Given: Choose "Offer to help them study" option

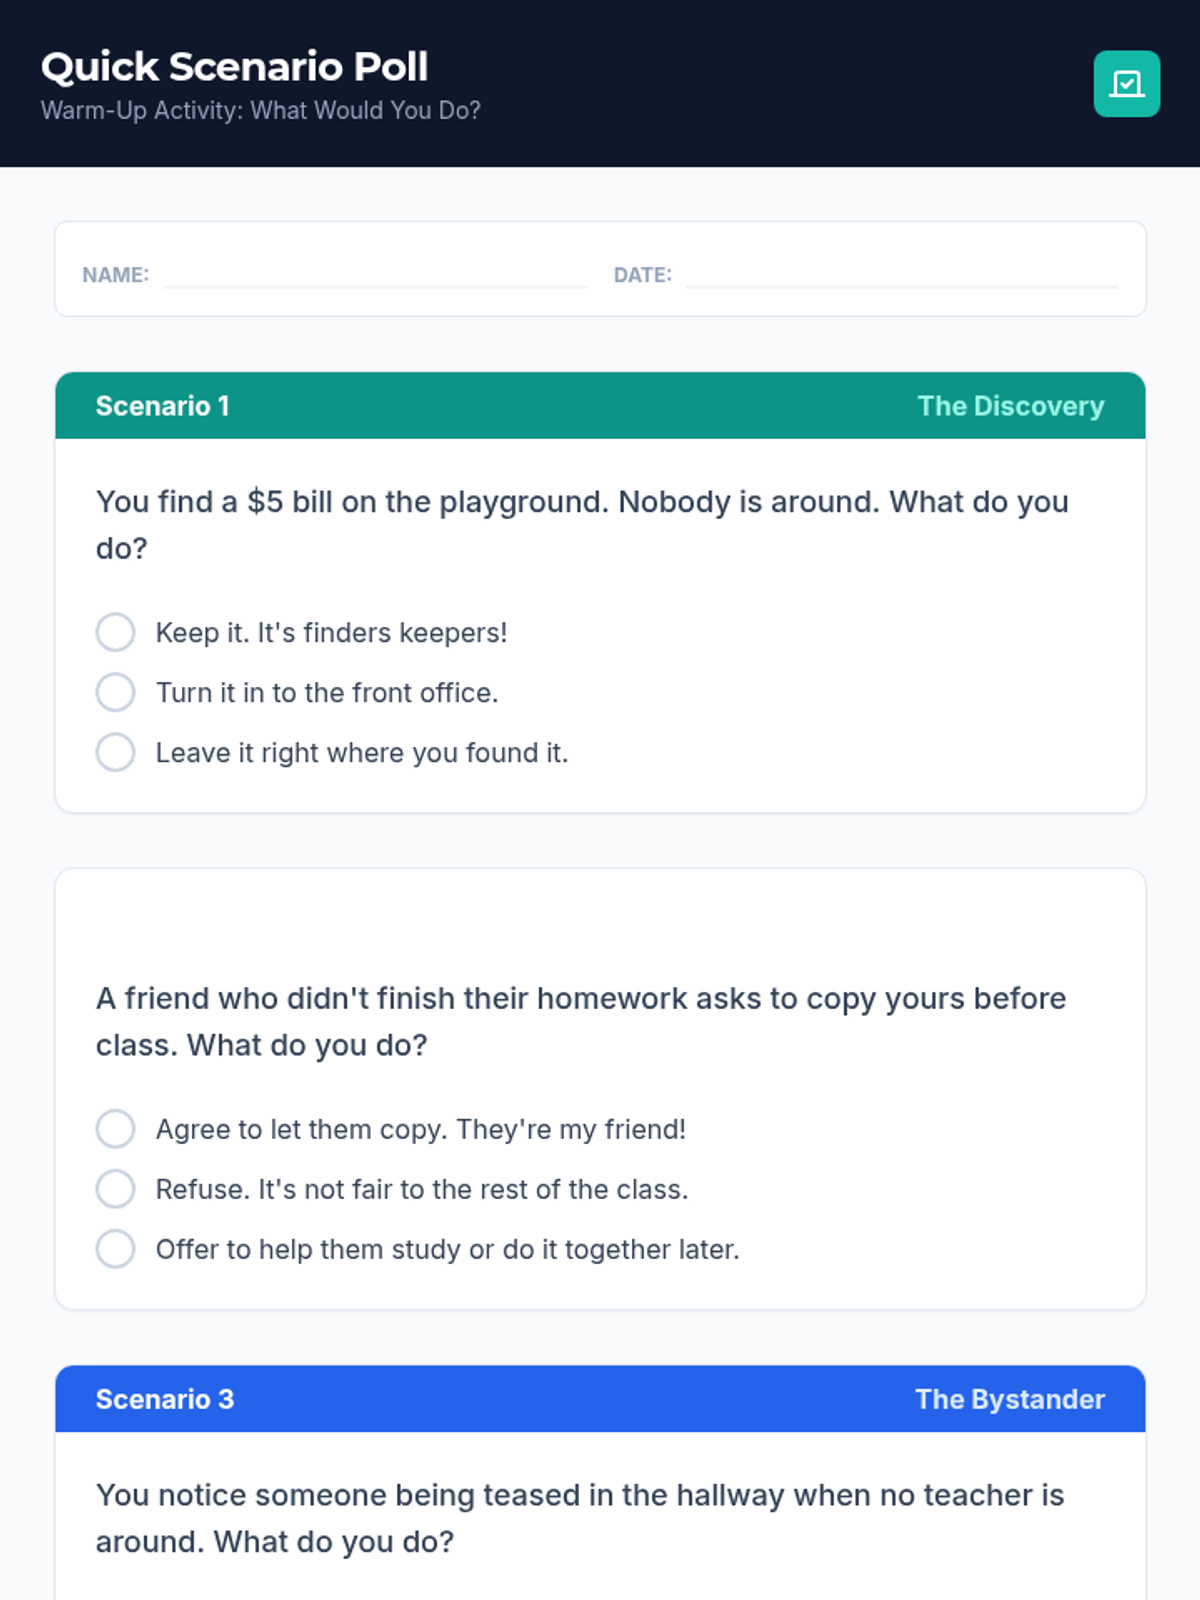Looking at the screenshot, I should [x=116, y=1249].
